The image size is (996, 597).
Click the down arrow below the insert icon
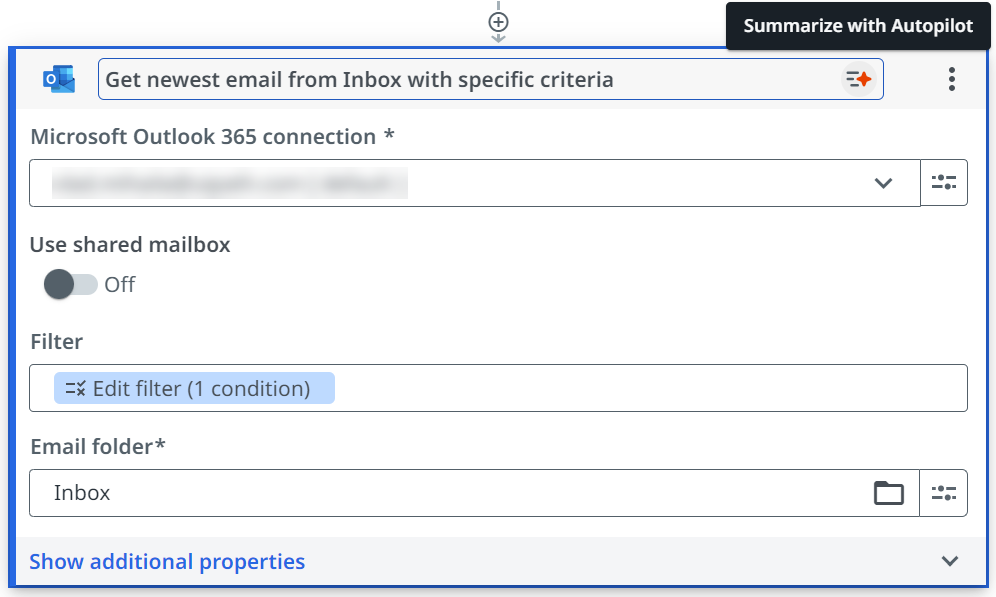[x=497, y=36]
